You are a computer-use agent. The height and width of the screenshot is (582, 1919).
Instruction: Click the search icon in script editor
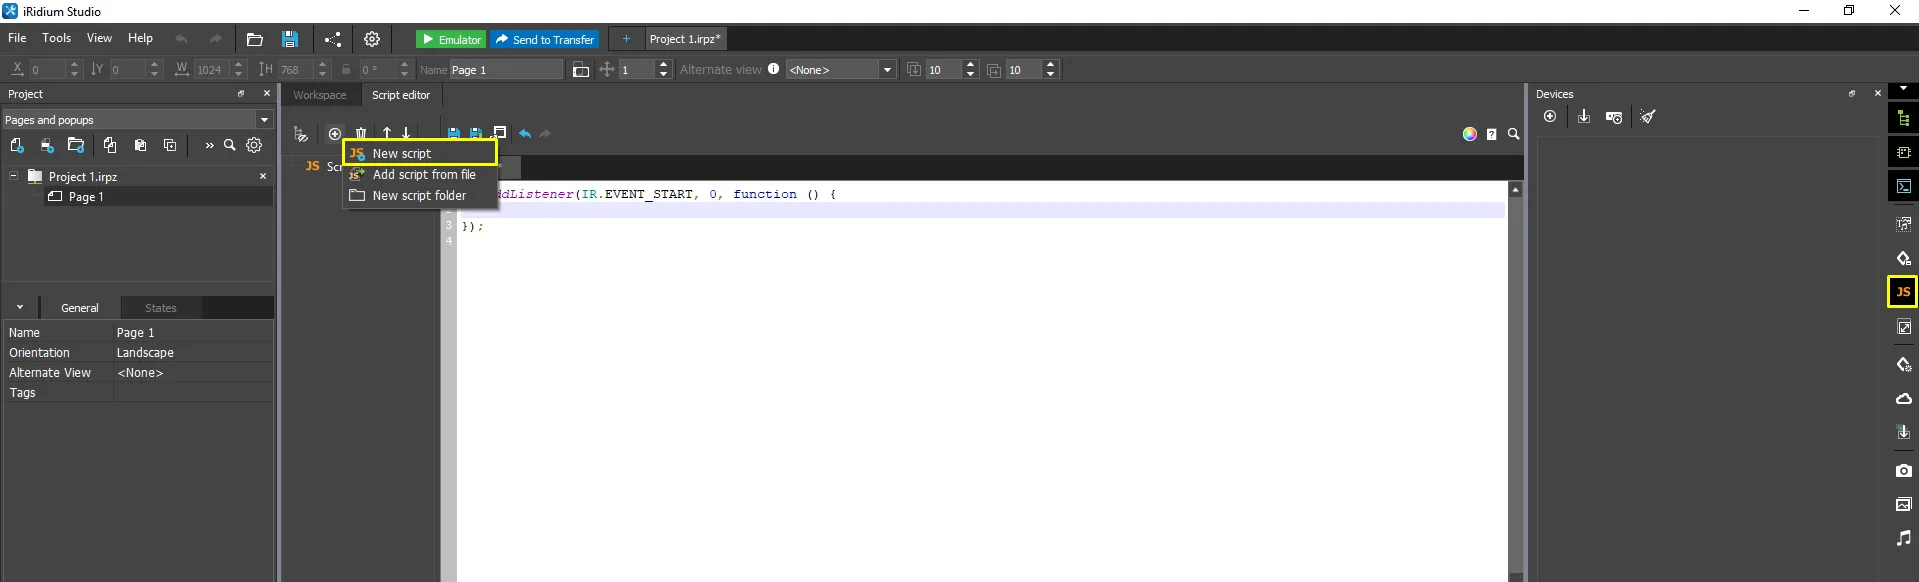coord(1513,134)
